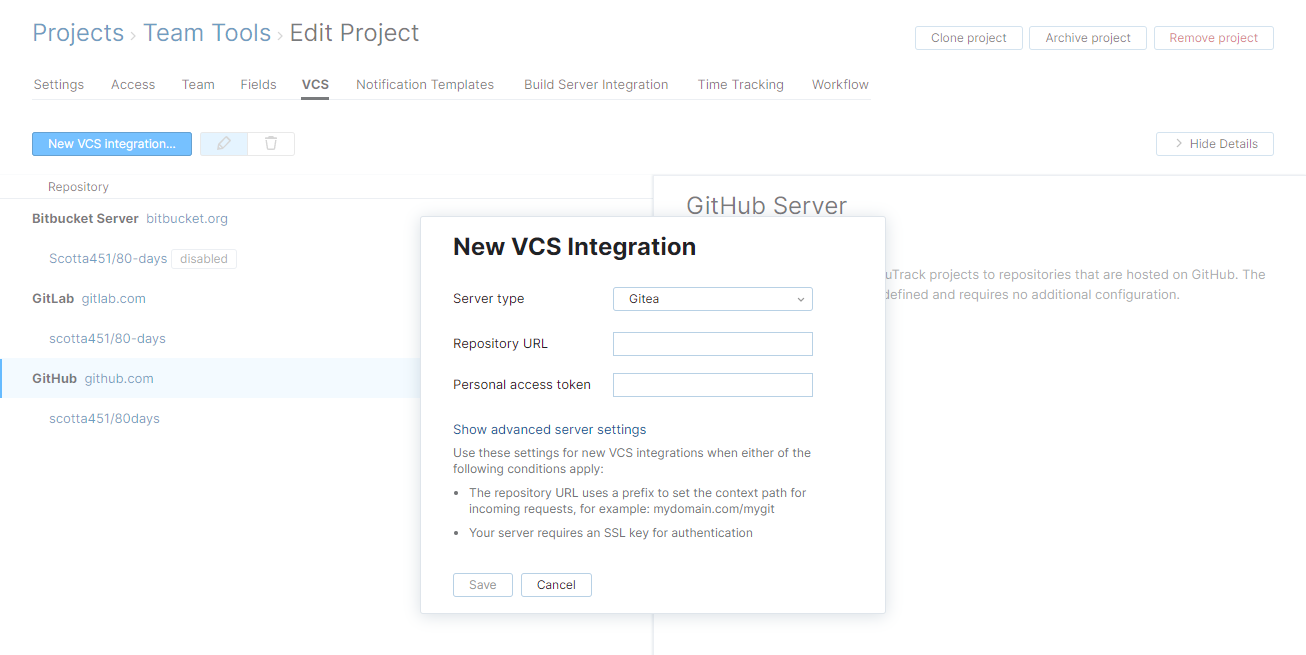Open the Workflow tab
This screenshot has width=1306, height=655.
[x=839, y=84]
